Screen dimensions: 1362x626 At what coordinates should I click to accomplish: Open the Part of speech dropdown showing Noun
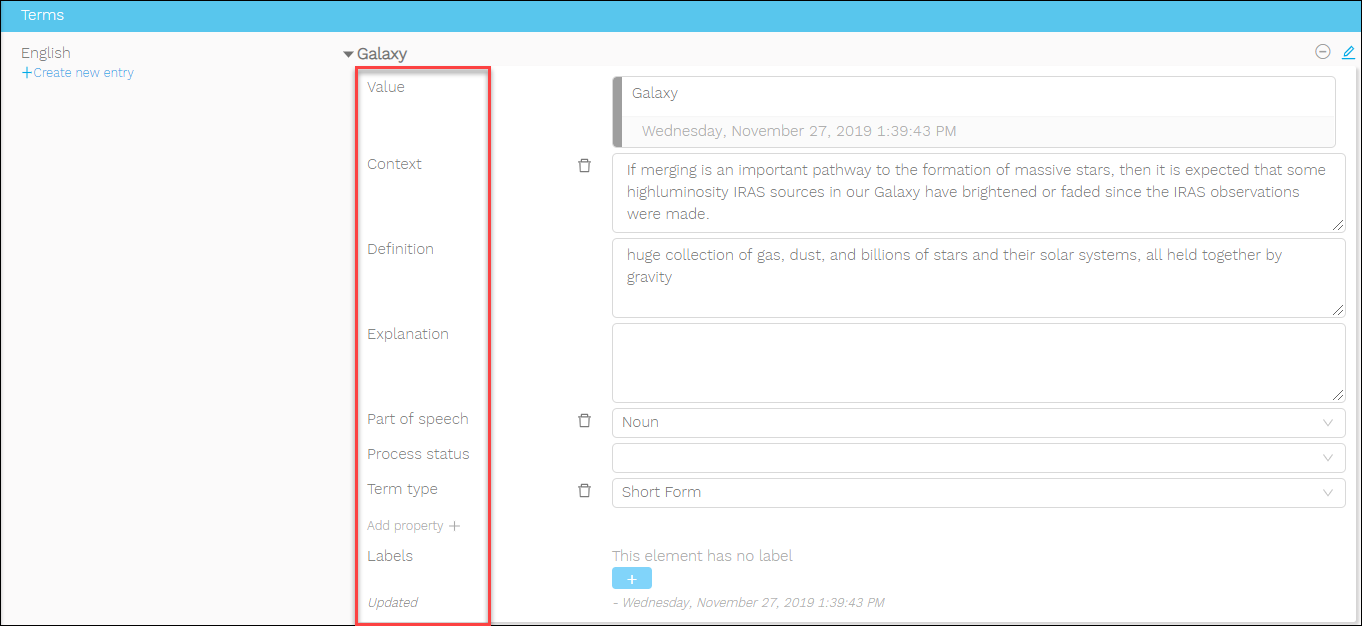point(978,422)
